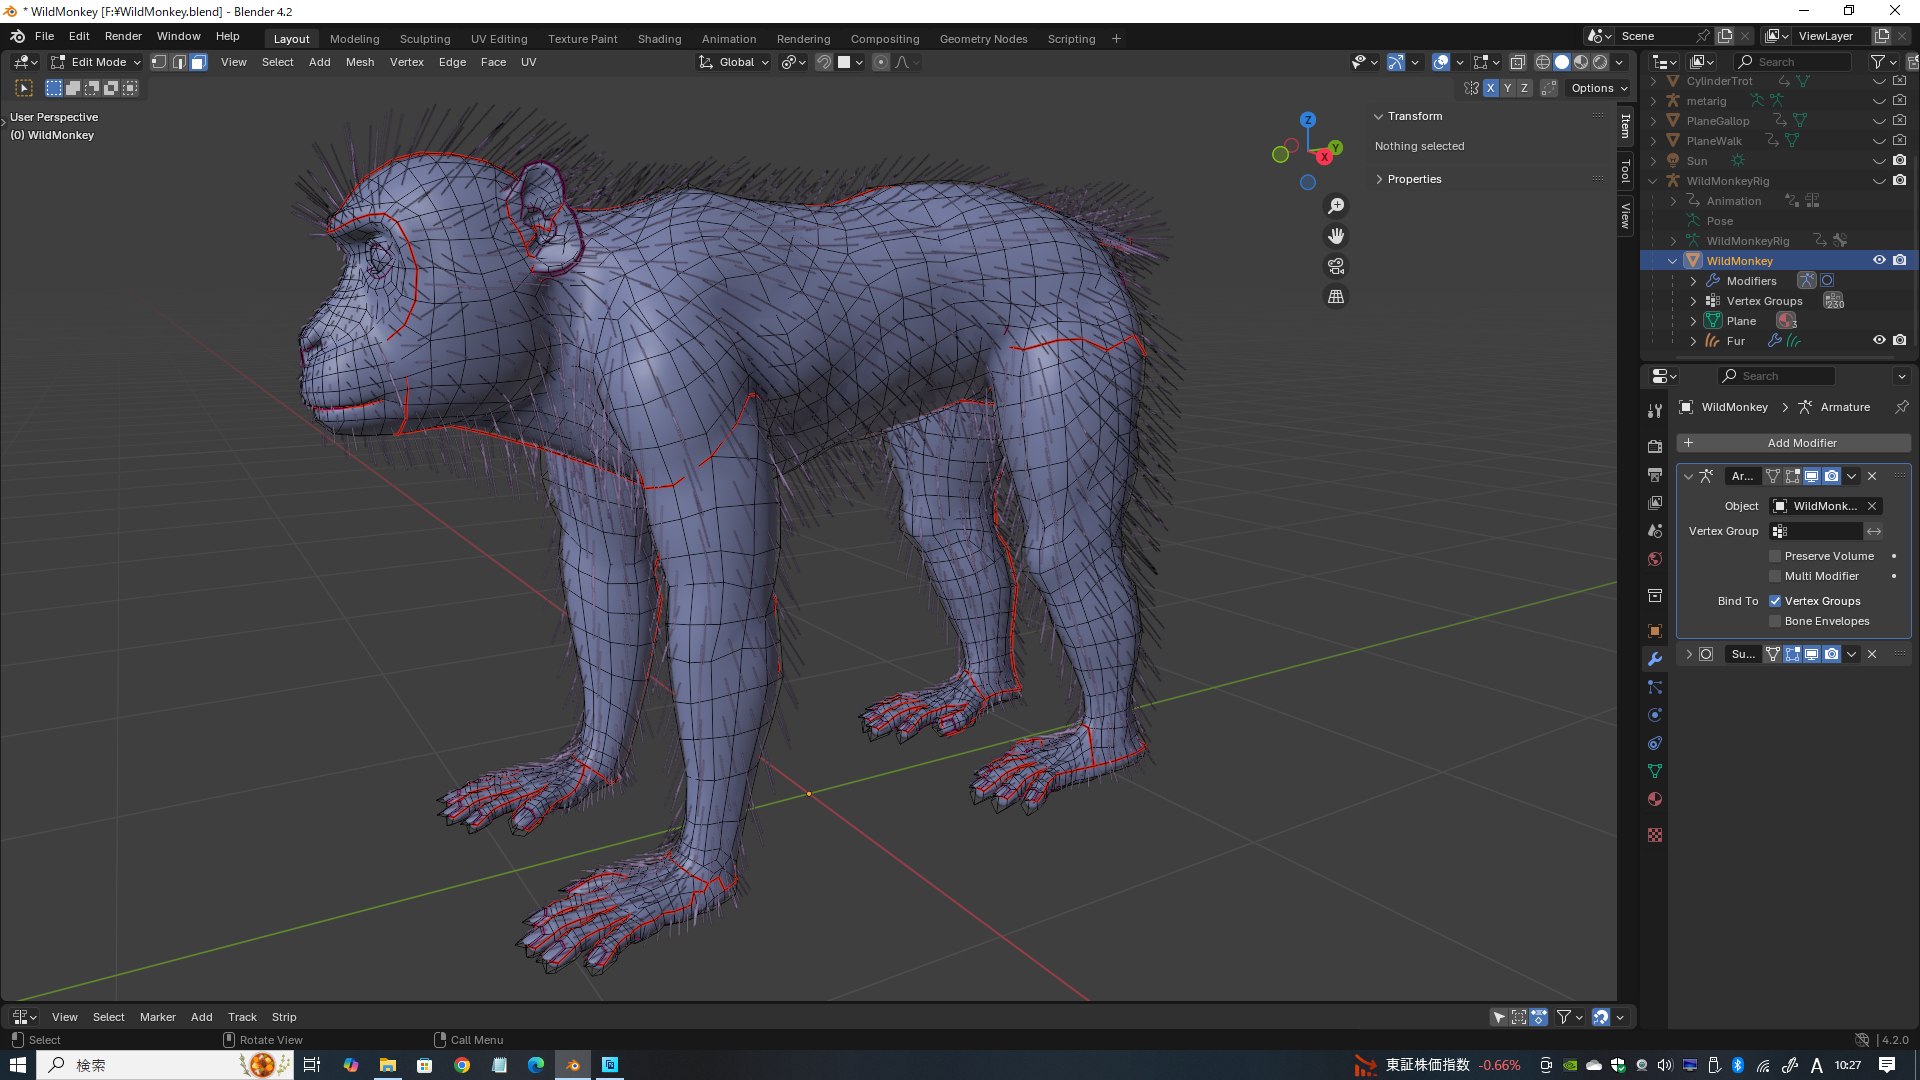The height and width of the screenshot is (1080, 1920).
Task: Switch to the UV Editing workspace tab
Action: tap(499, 39)
